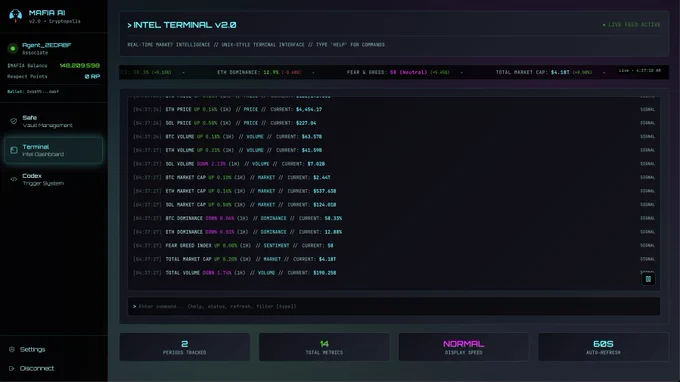
Task: Select the ETH PRICE log row
Action: [x=394, y=109]
